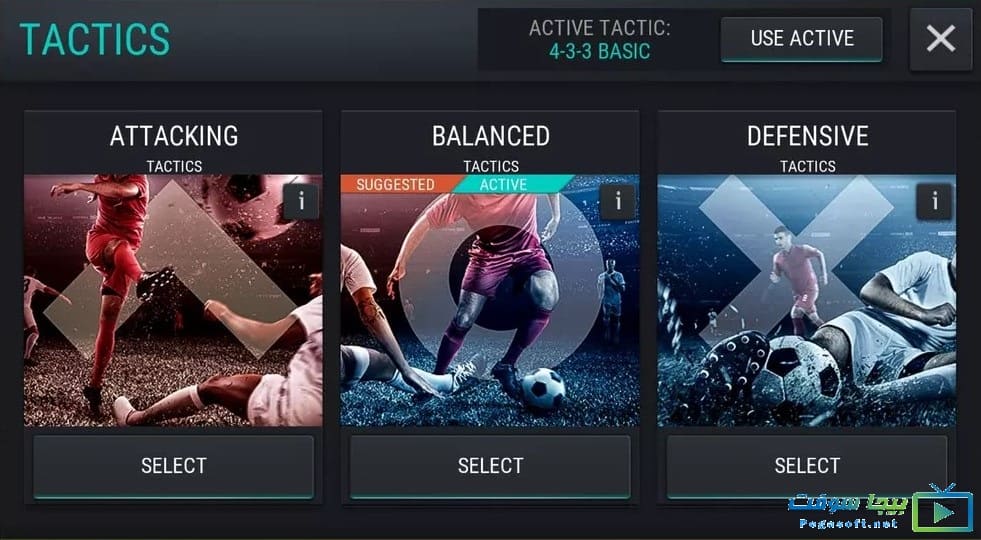The image size is (981, 540).
Task: Click the Suggested badge on Balanced card
Action: click(395, 185)
